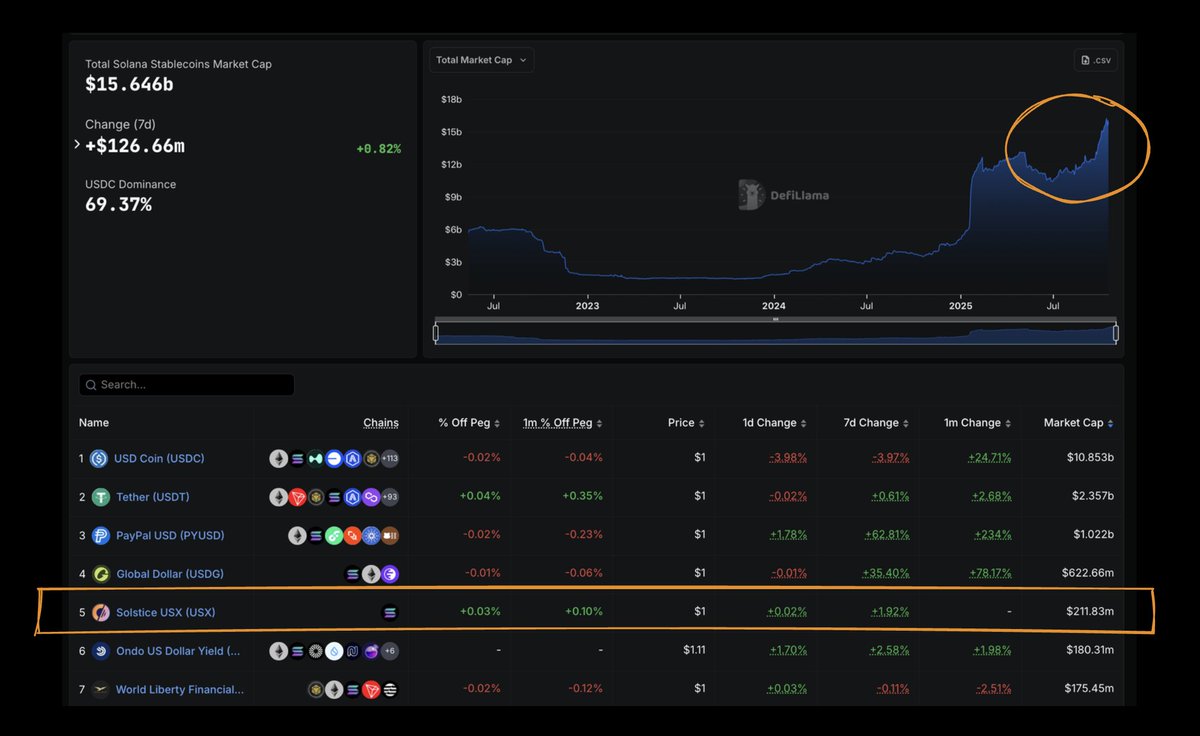The width and height of the screenshot is (1200, 736).
Task: Click Solana chain icon in Solstice USX row
Action: [x=390, y=612]
